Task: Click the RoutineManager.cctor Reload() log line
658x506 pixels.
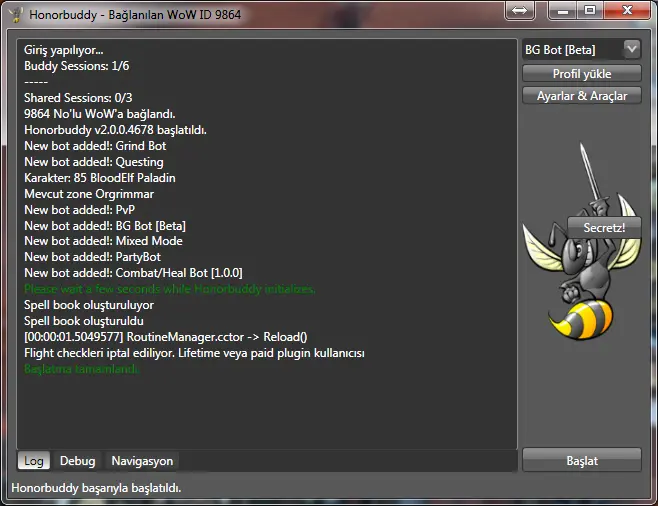Action: [165, 337]
